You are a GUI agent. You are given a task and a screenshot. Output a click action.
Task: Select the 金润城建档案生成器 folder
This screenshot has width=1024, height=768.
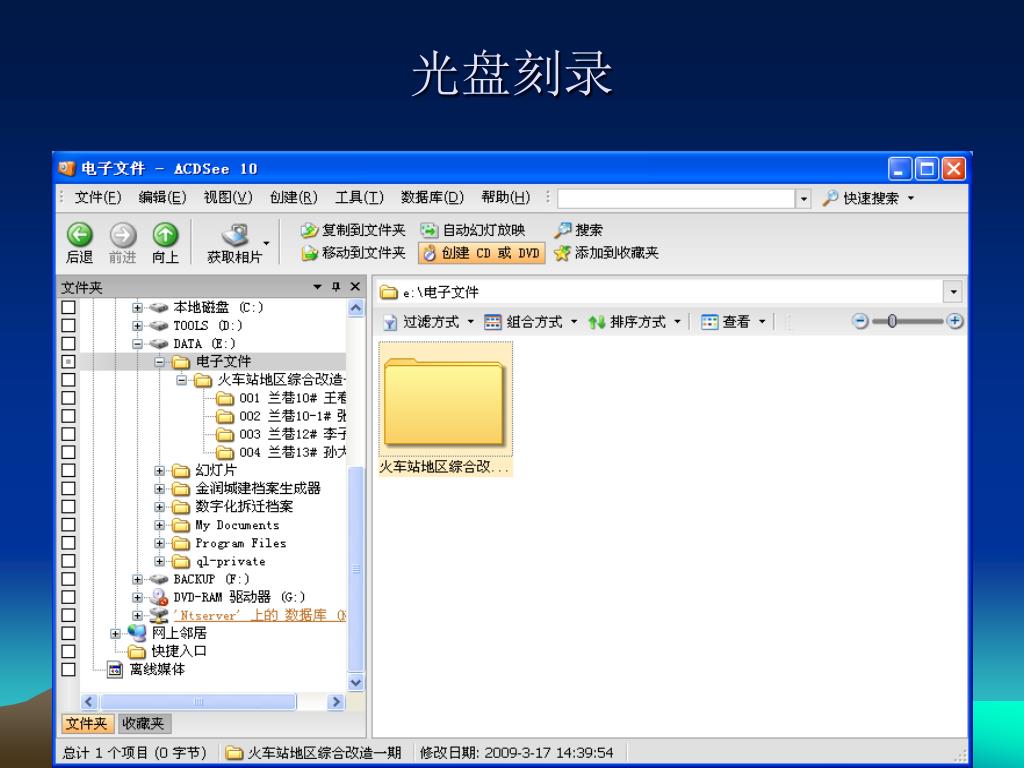pyautogui.click(x=258, y=488)
